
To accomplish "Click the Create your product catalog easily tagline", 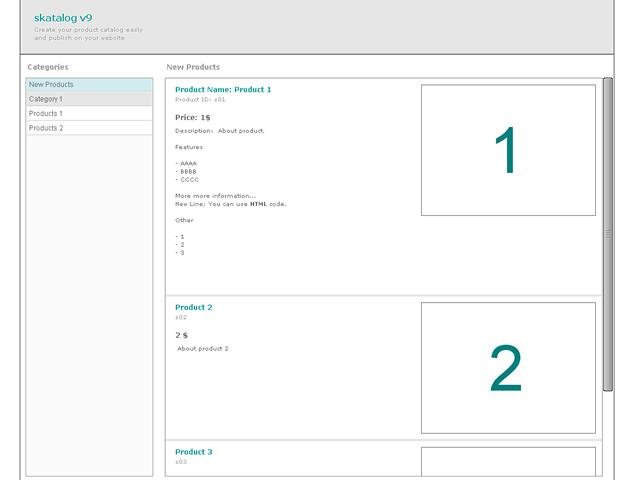I will coord(89,30).
